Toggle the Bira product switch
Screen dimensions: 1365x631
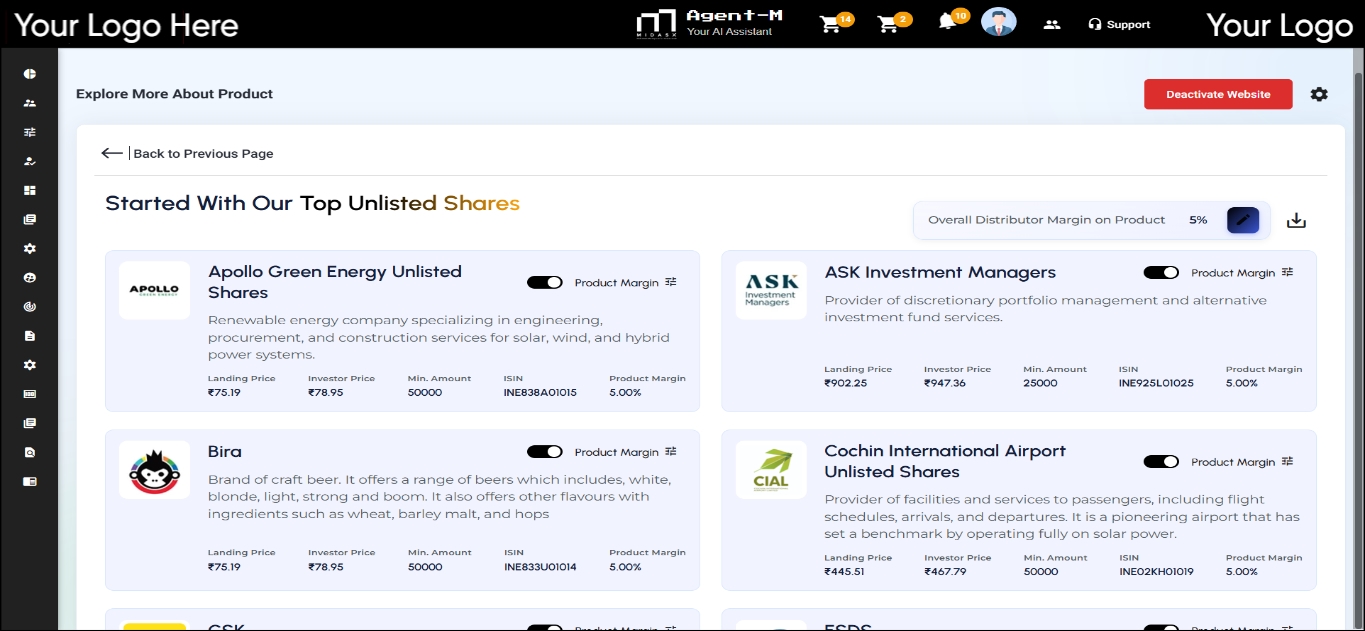click(x=545, y=452)
